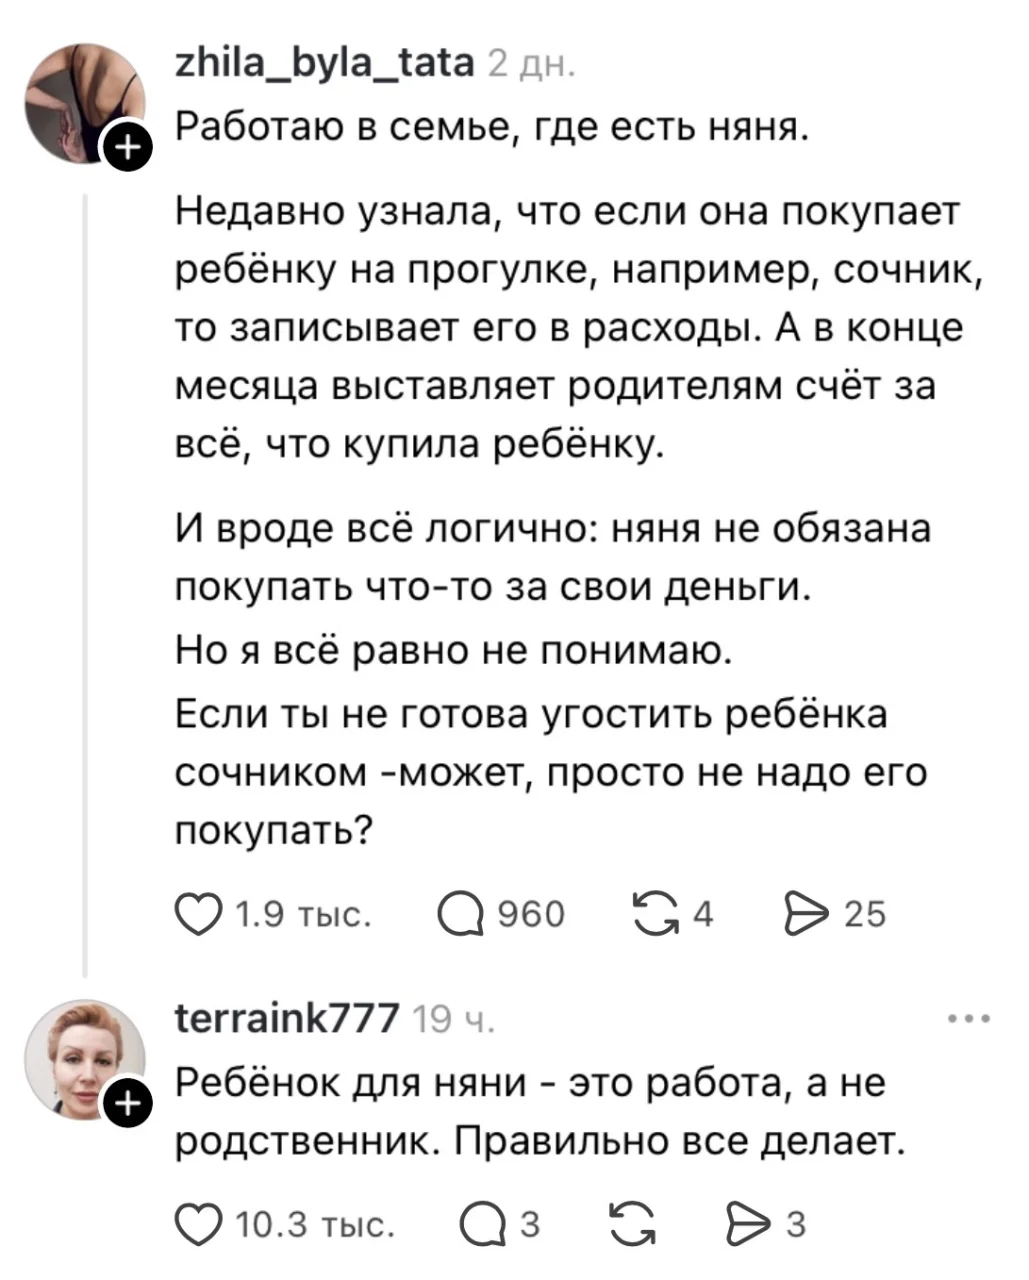
Task: Open the zhila_byla_tata profile from the username
Action: tap(324, 64)
